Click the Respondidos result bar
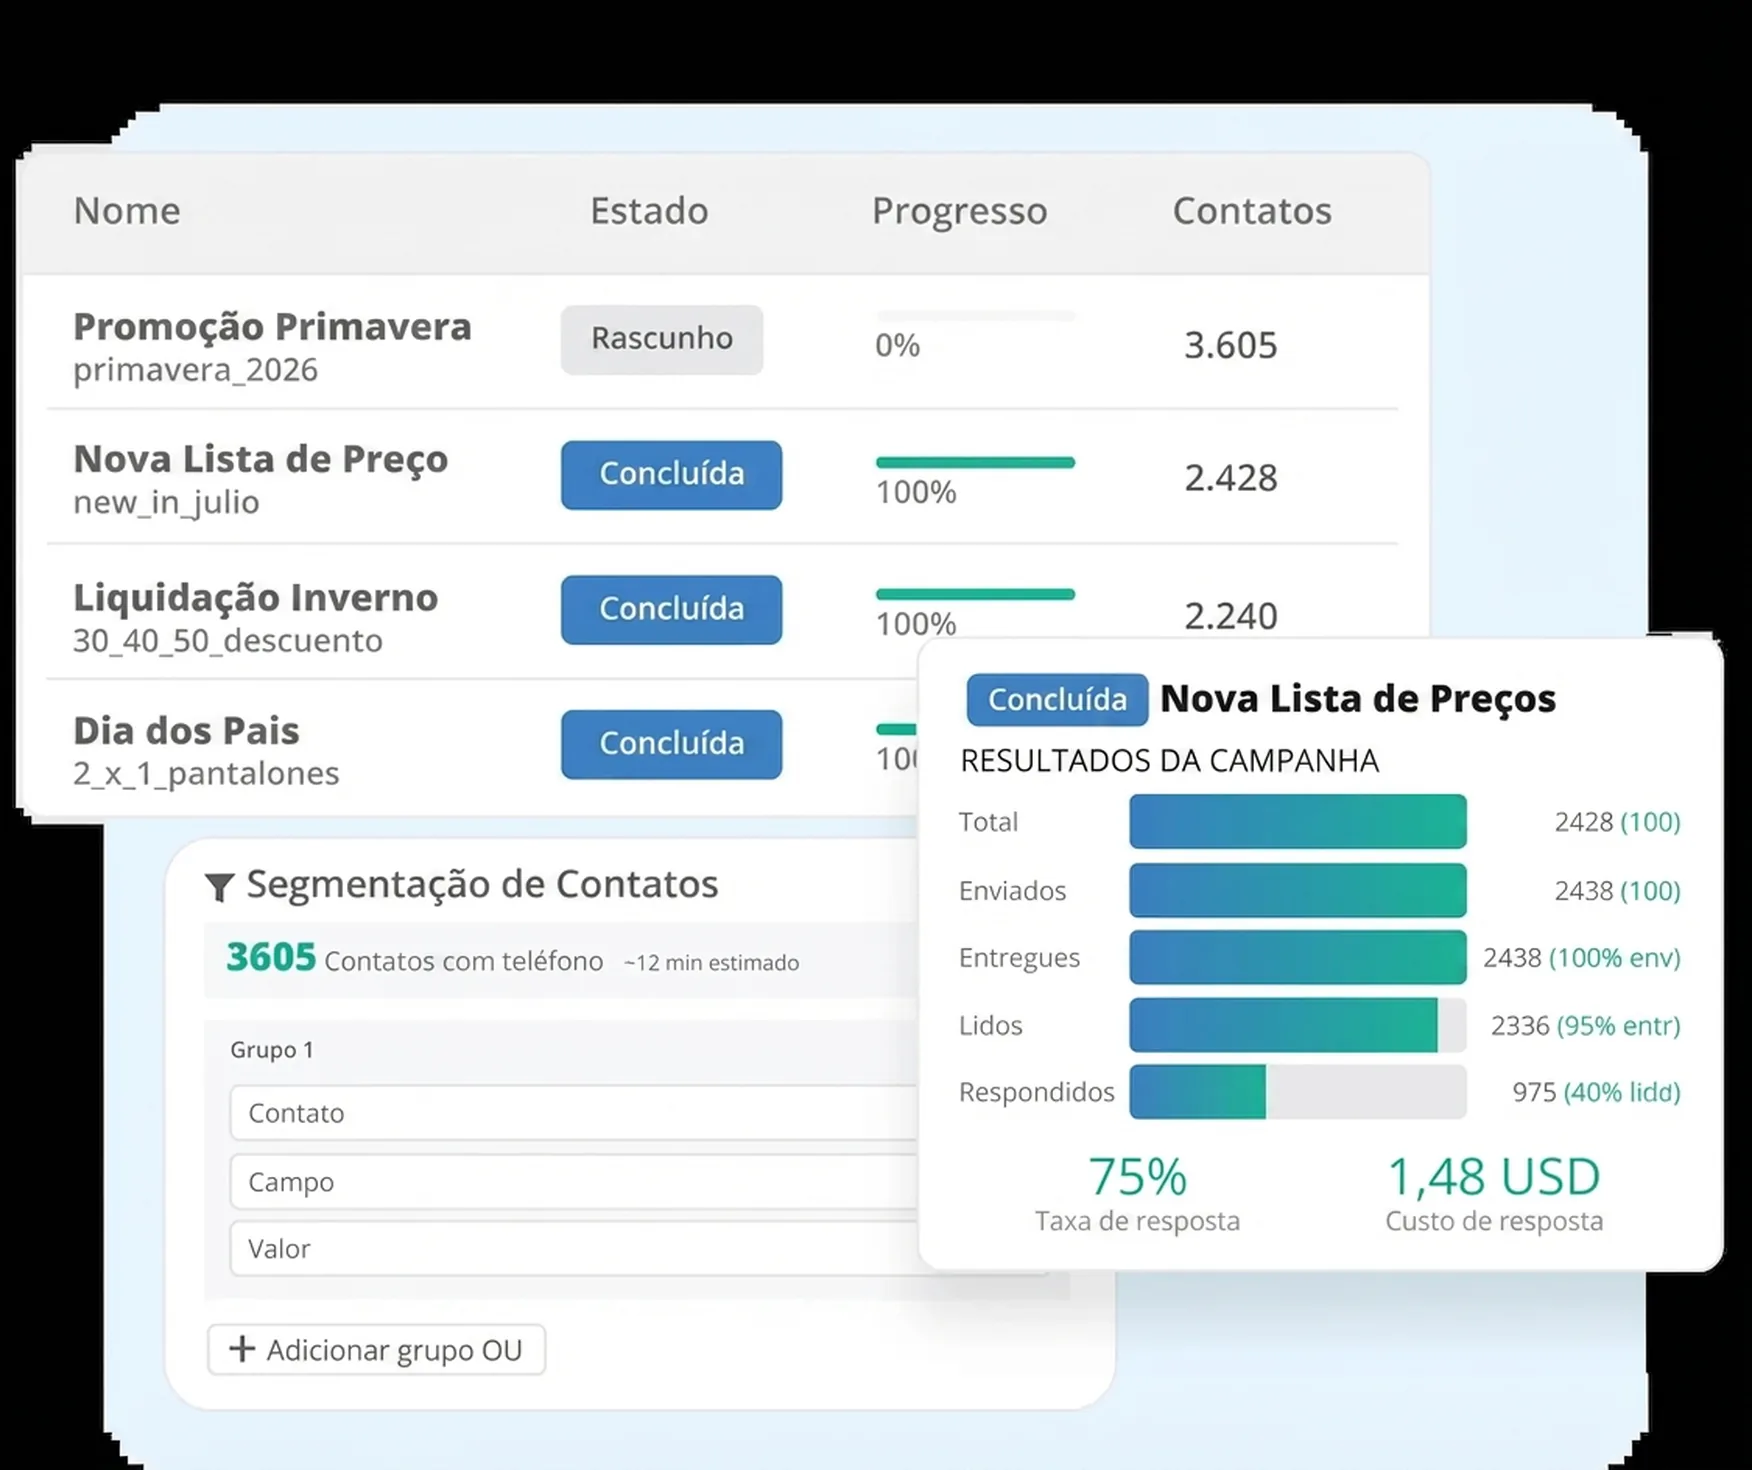Screen dimensions: 1752x1470 [x=1297, y=1092]
